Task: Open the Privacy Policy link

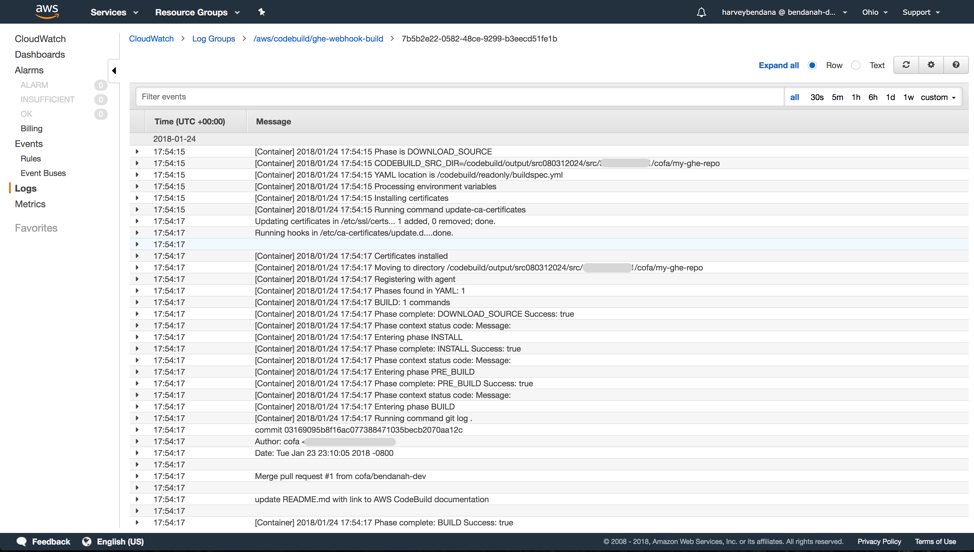Action: click(879, 541)
